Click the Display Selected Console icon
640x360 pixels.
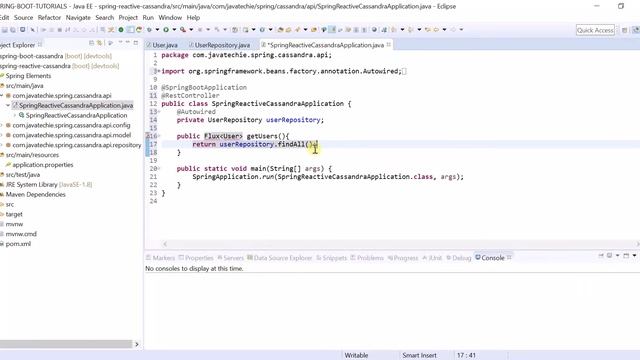[609, 256]
